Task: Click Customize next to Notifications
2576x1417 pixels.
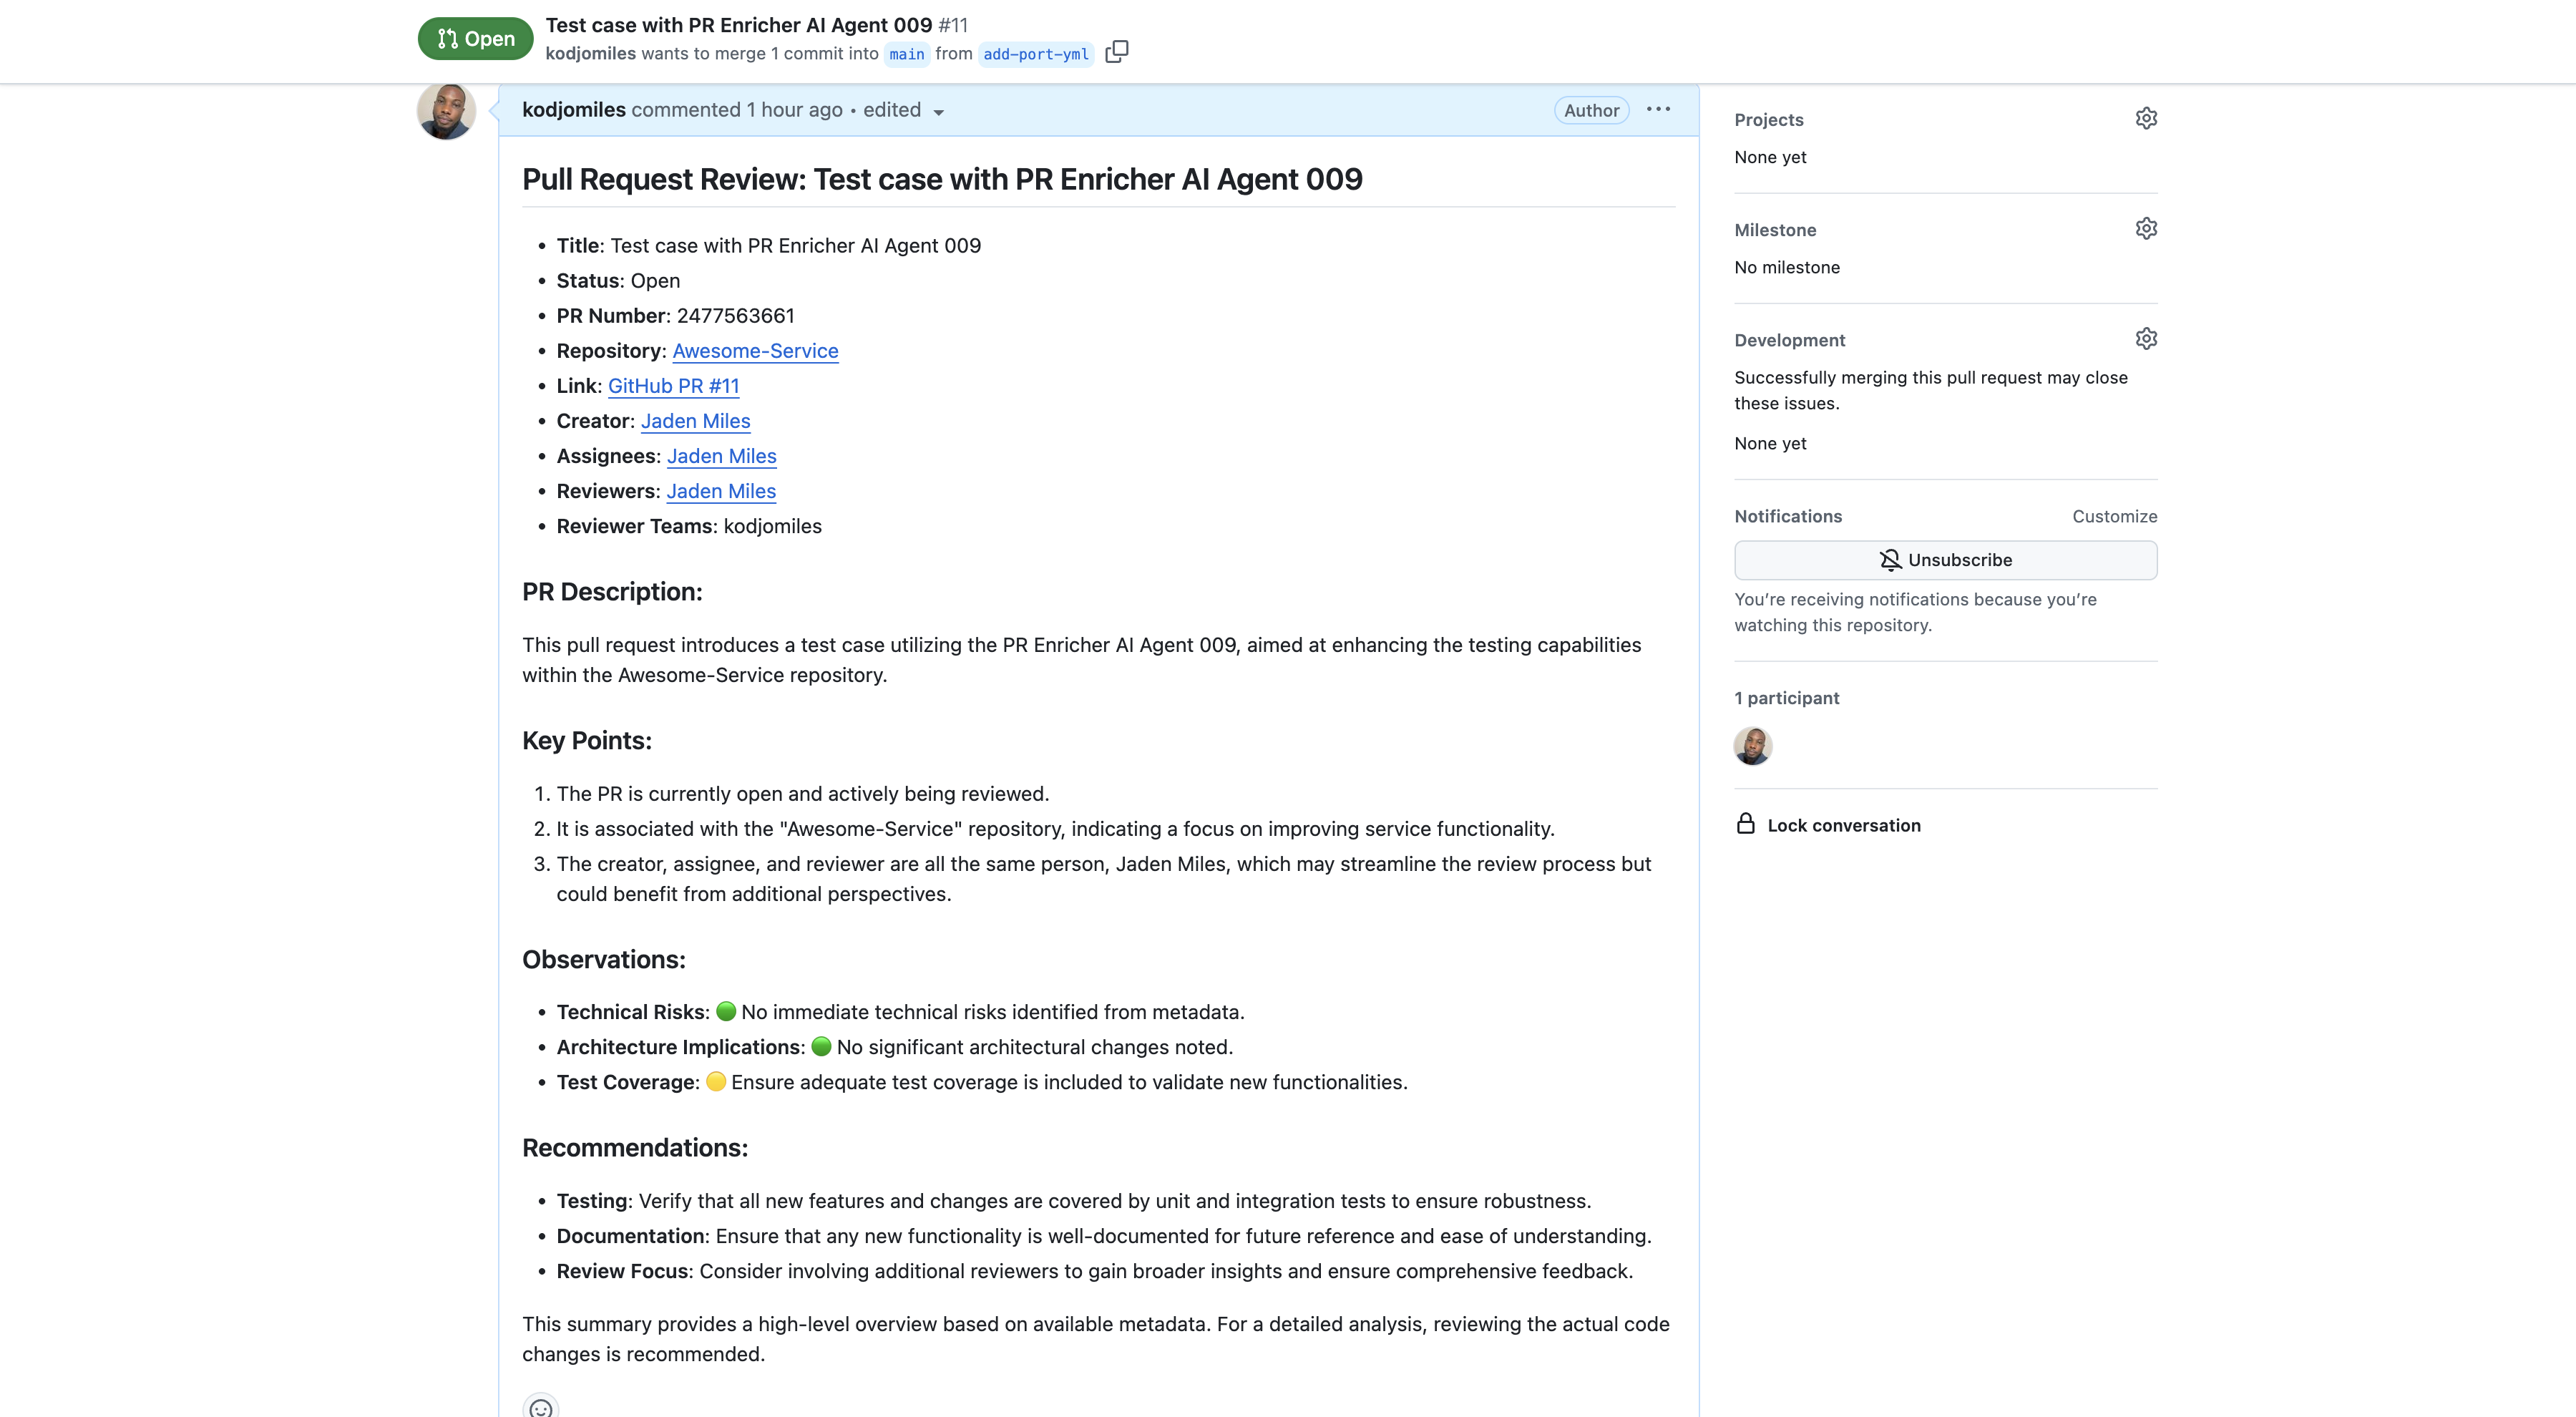Action: (x=2113, y=516)
